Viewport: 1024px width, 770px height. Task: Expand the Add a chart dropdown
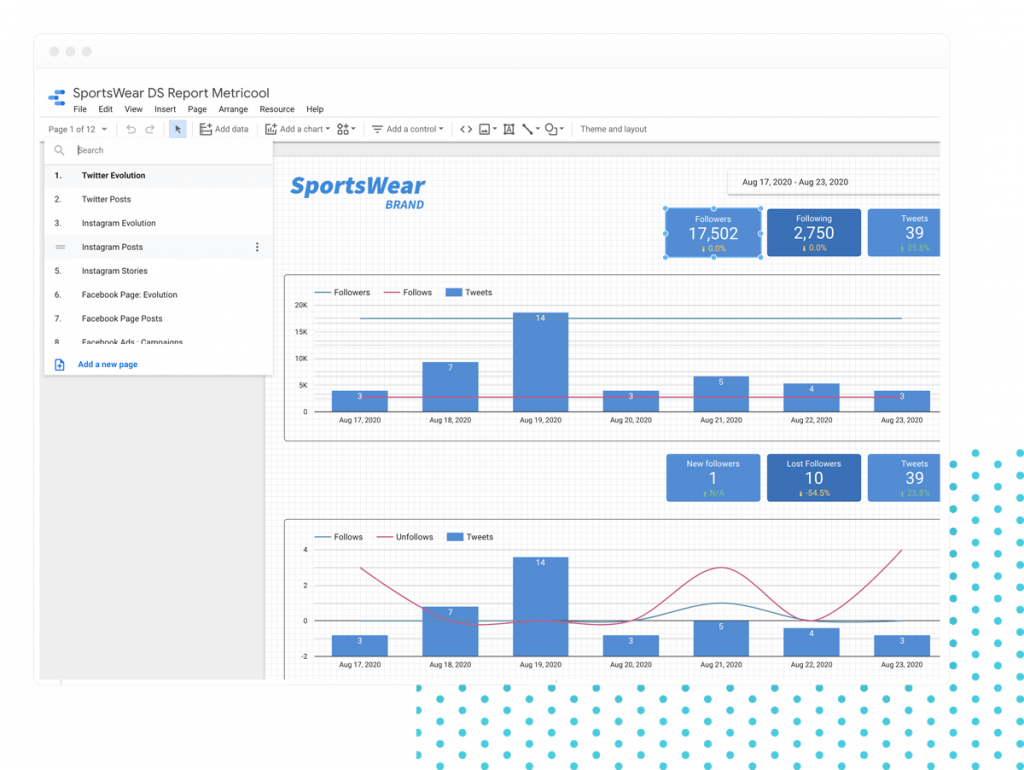coord(298,129)
